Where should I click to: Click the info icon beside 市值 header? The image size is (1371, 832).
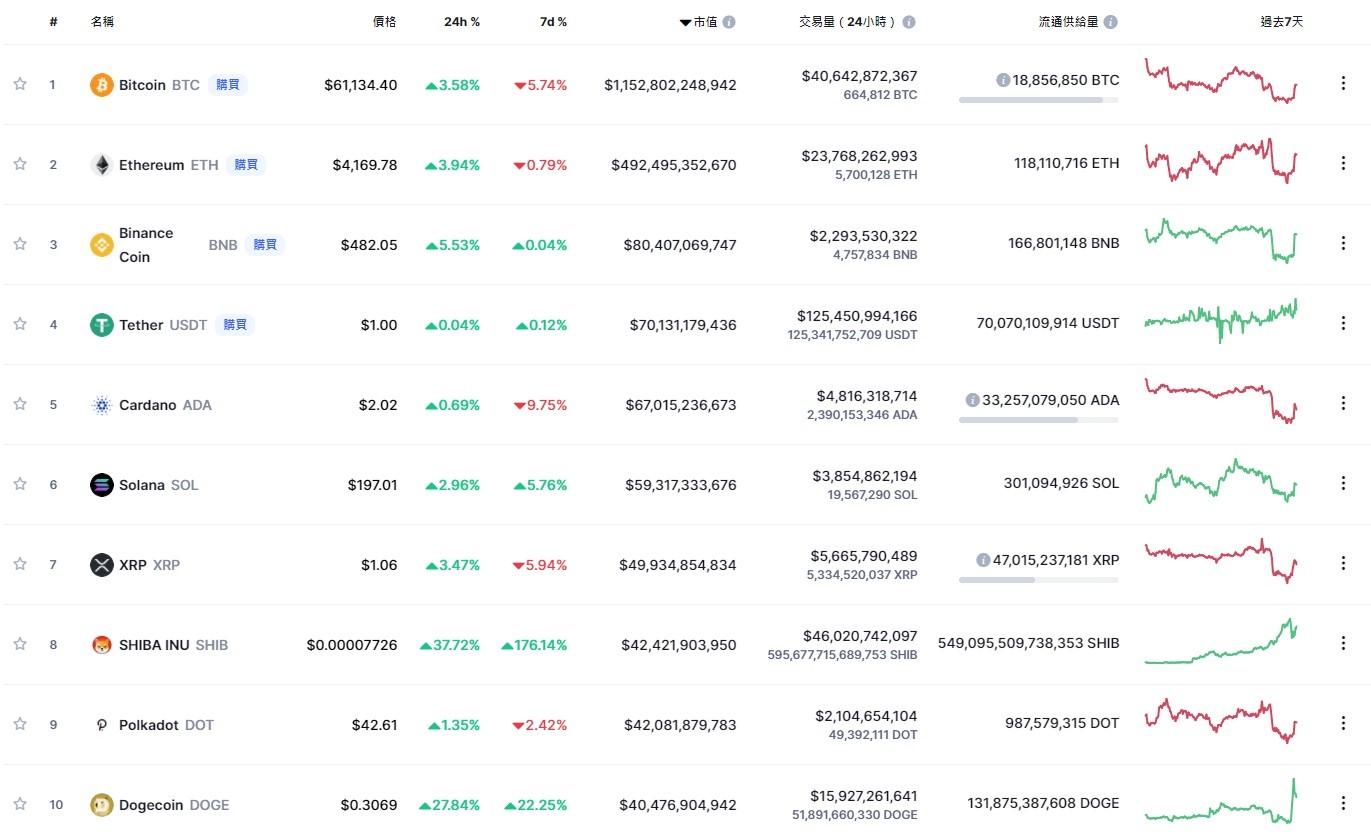[x=729, y=22]
